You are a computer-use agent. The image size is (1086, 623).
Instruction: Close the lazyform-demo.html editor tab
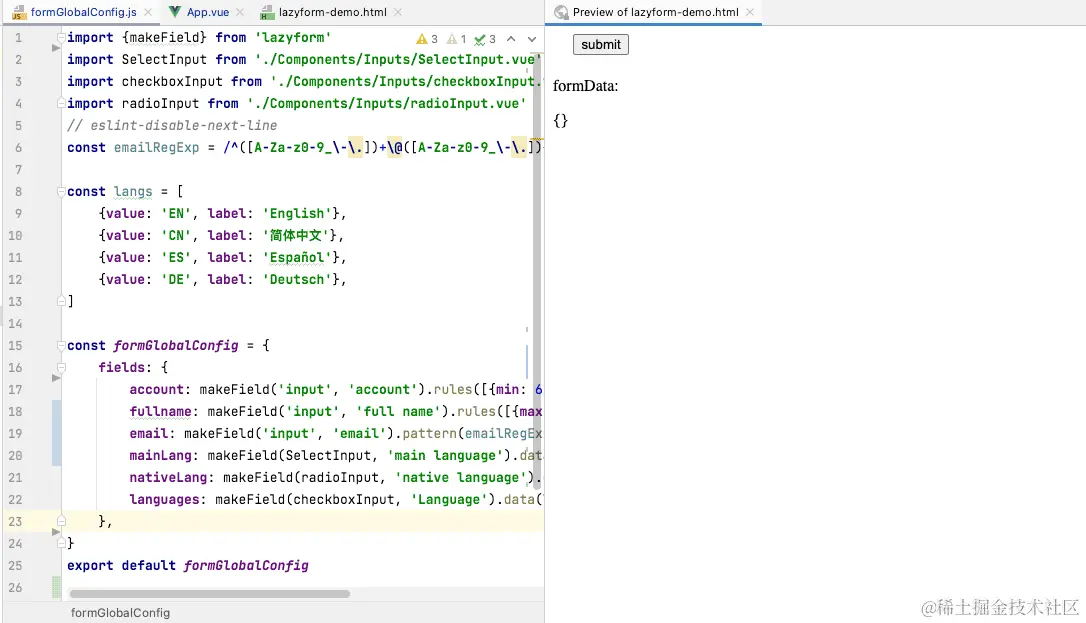click(x=398, y=12)
